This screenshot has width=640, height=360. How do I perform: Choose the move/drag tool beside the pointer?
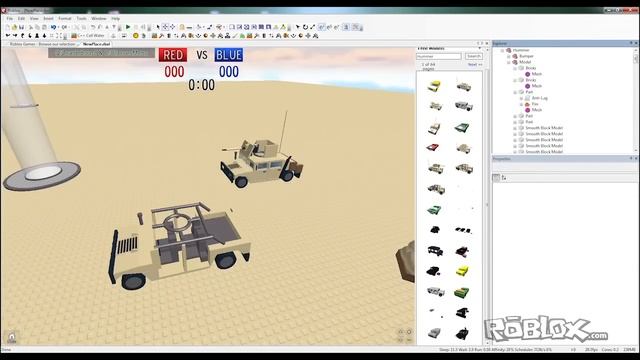tap(165, 27)
